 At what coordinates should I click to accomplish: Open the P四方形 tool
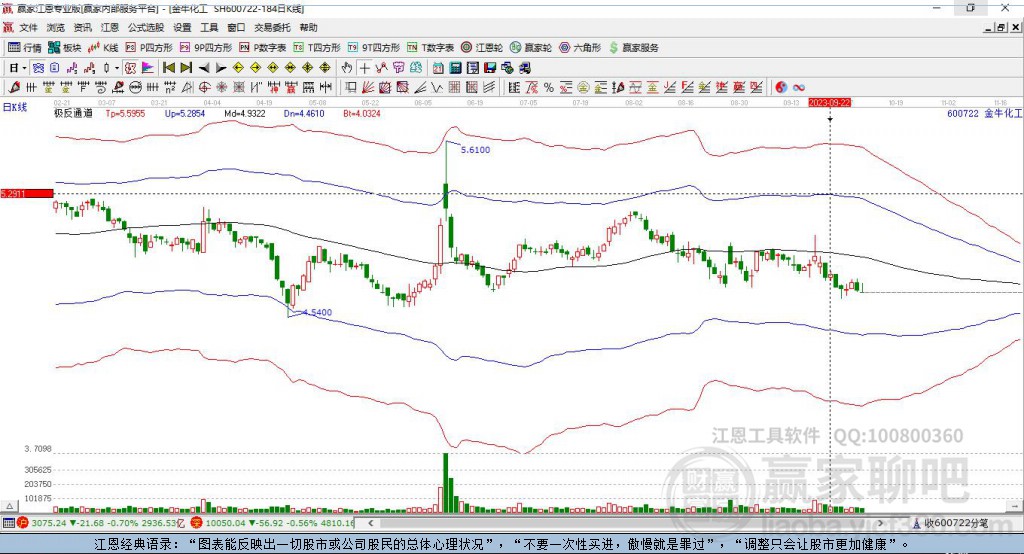tap(148, 48)
